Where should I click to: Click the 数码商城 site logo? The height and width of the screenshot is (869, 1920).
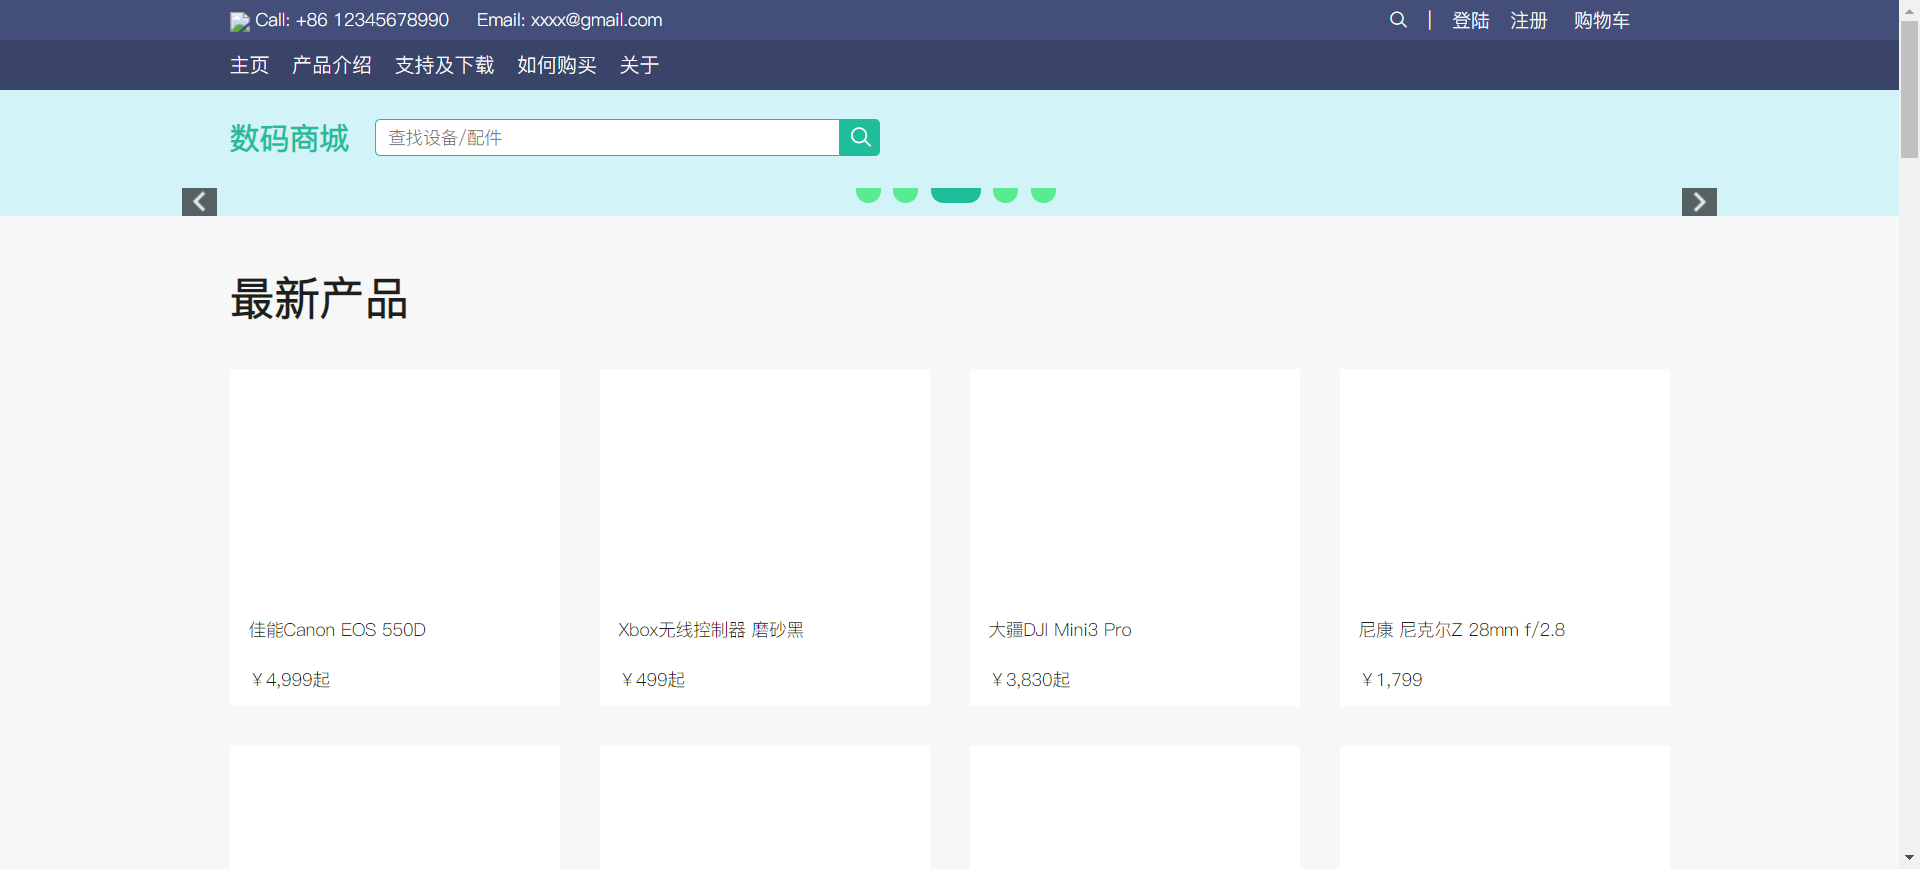tap(289, 138)
